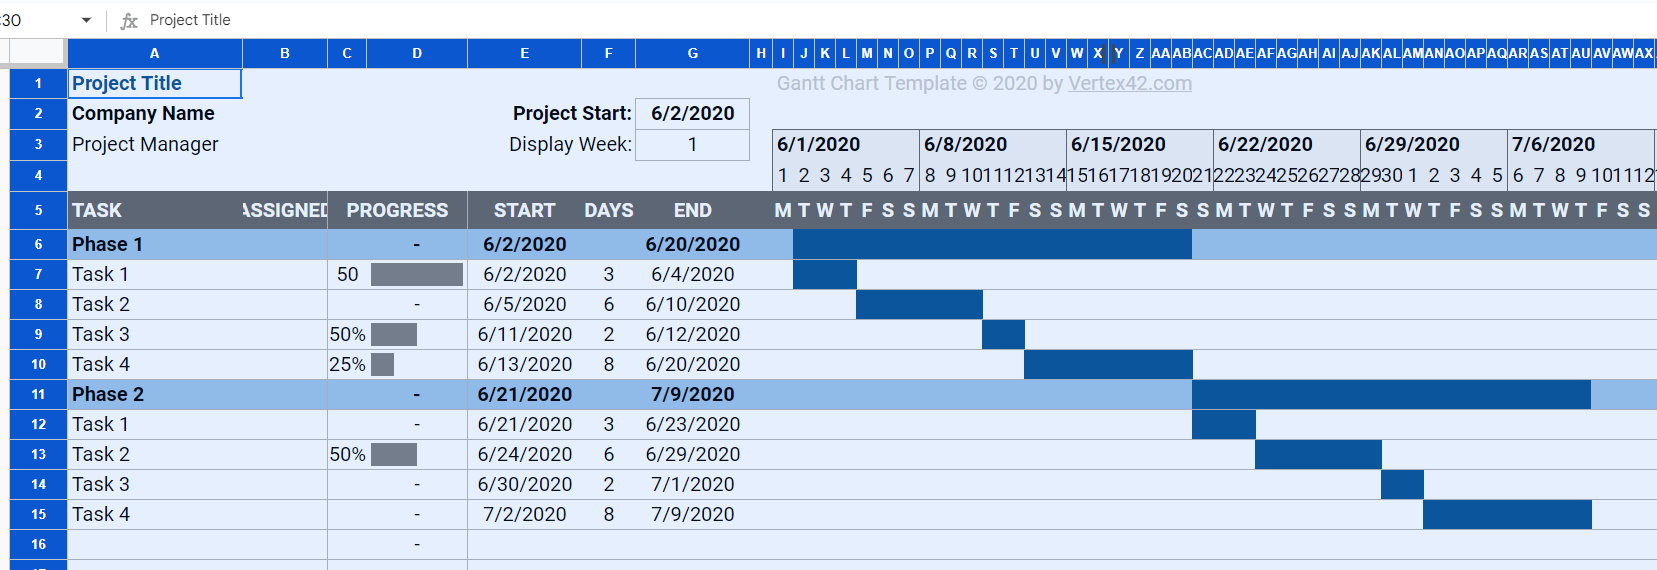Select column A header
The width and height of the screenshot is (1657, 570).
(155, 53)
